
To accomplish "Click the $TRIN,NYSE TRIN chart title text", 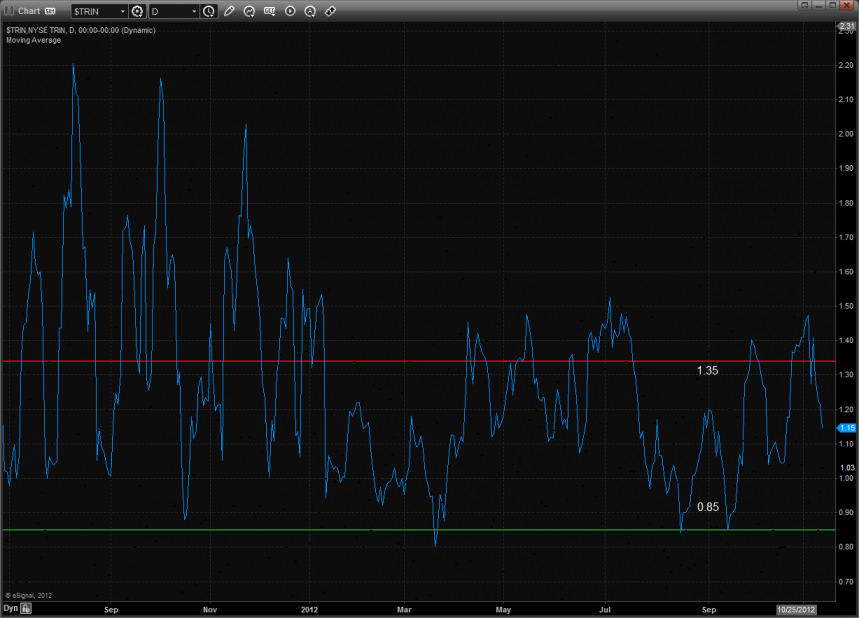I will coord(80,31).
